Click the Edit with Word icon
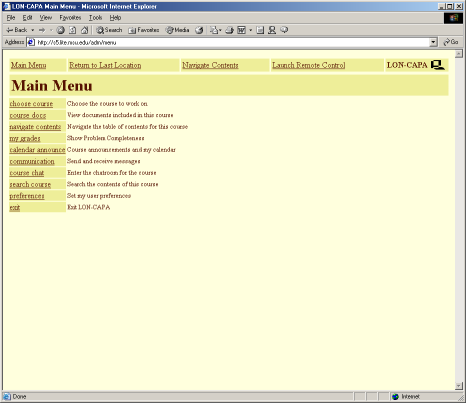The image size is (466, 403). click(241, 30)
